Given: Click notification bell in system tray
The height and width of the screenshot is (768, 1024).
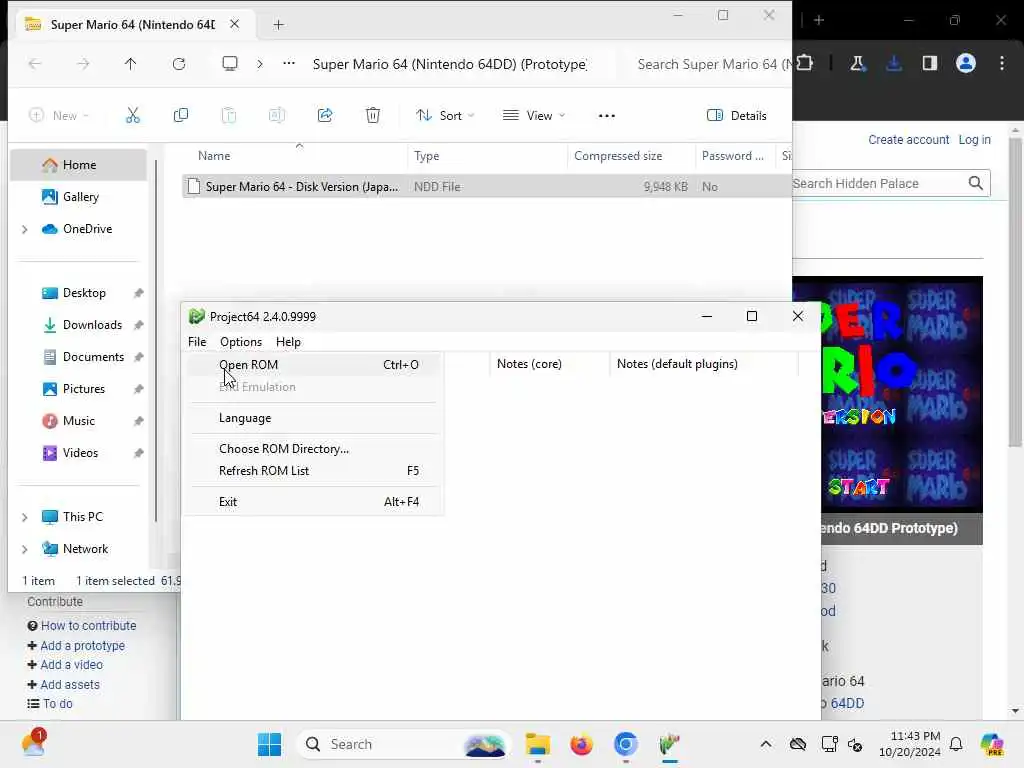Looking at the screenshot, I should (x=956, y=744).
